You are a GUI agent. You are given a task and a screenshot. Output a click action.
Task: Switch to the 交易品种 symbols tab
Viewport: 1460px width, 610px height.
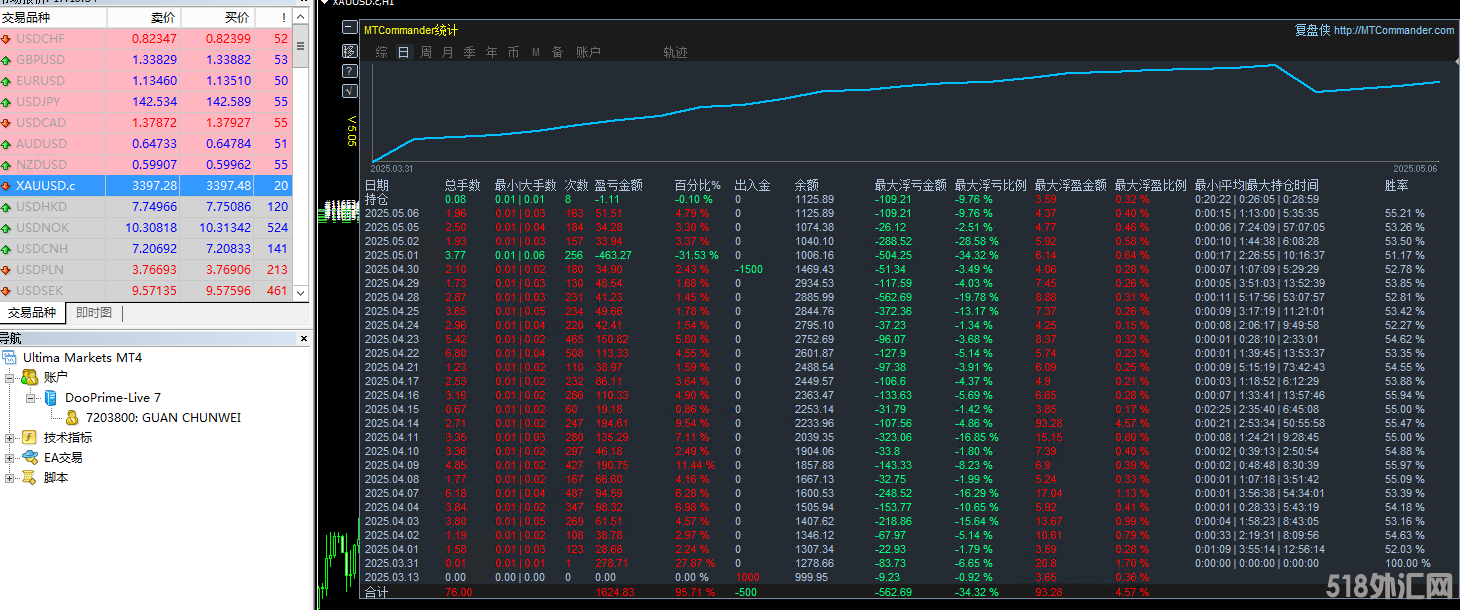(33, 313)
